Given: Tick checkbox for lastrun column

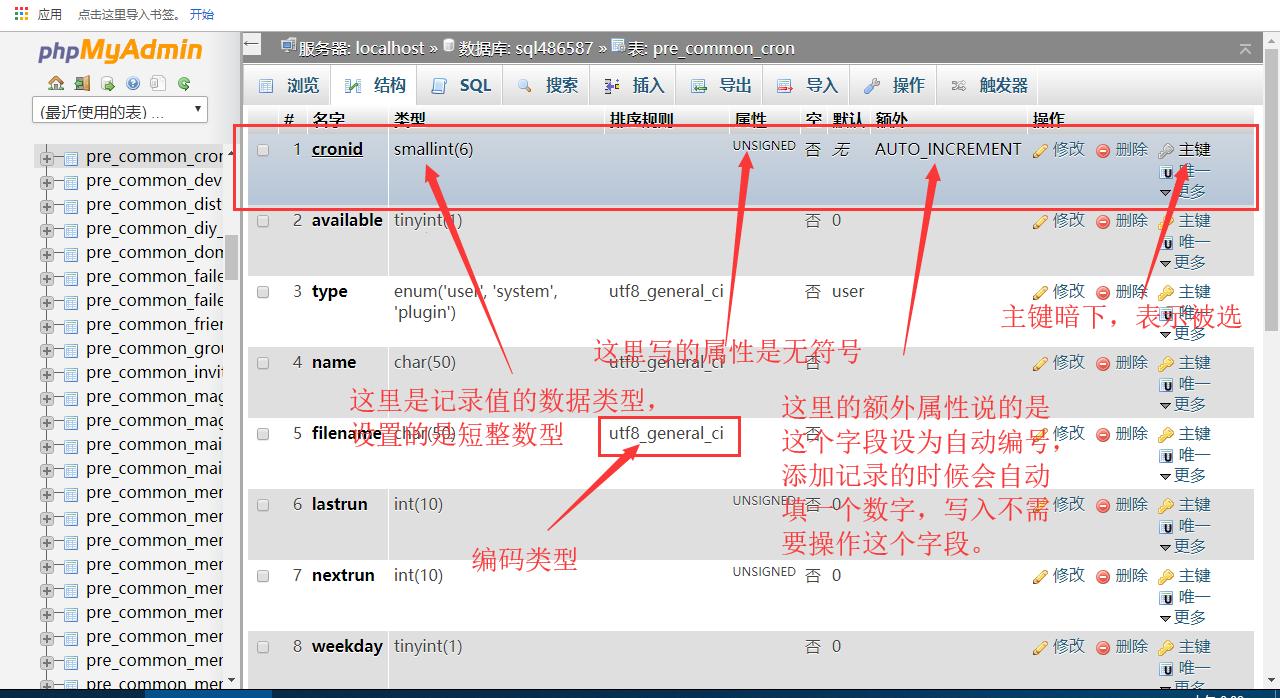Looking at the screenshot, I should [x=263, y=505].
